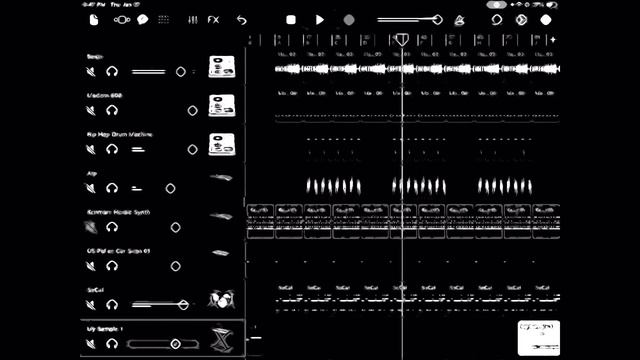Start recording with the round Record button

coord(349,20)
